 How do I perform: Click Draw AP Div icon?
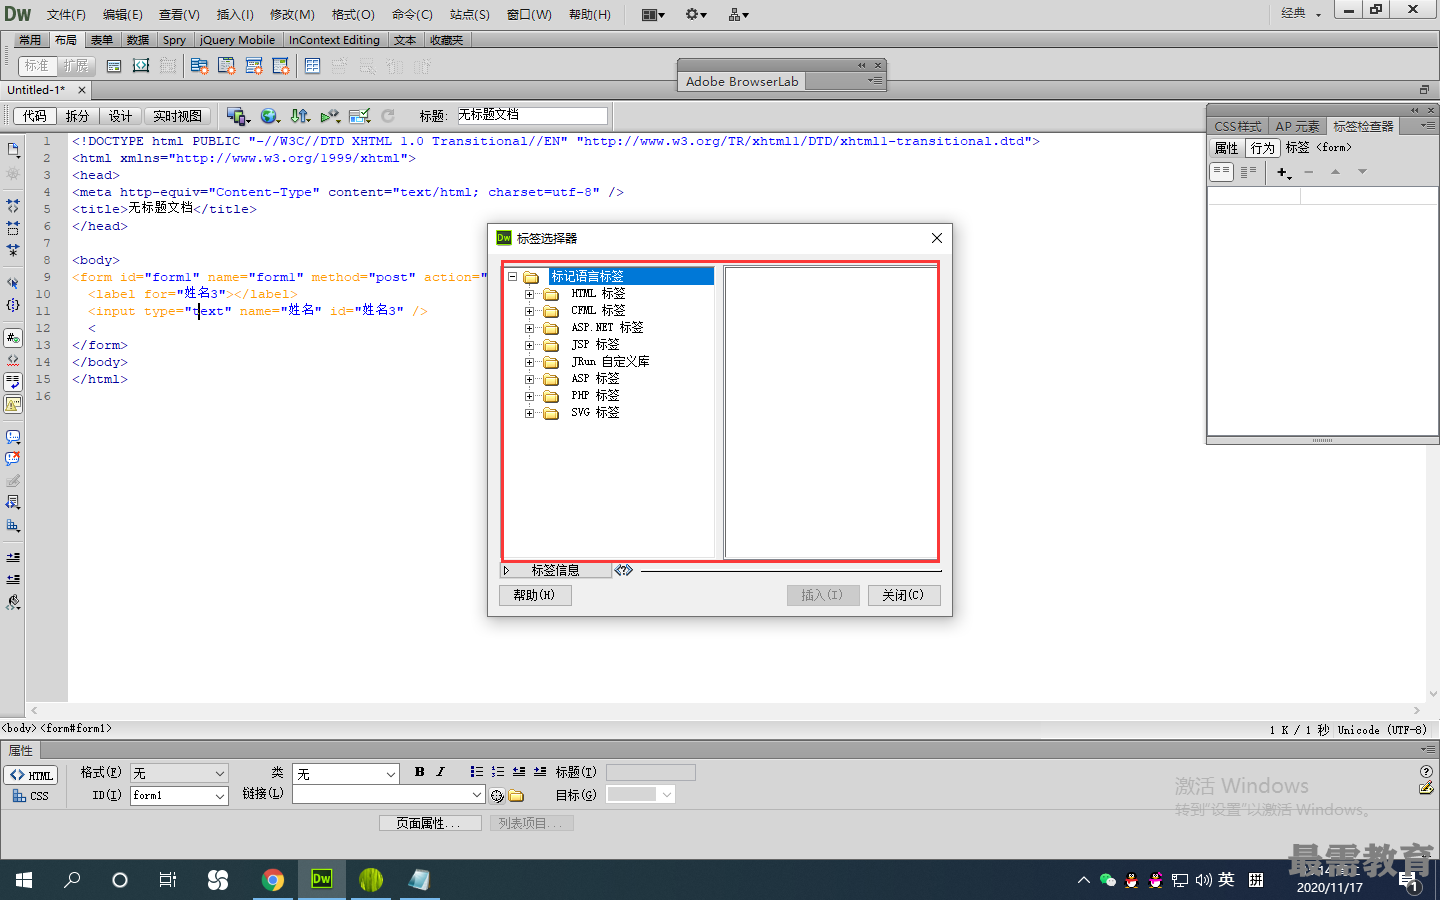click(141, 66)
